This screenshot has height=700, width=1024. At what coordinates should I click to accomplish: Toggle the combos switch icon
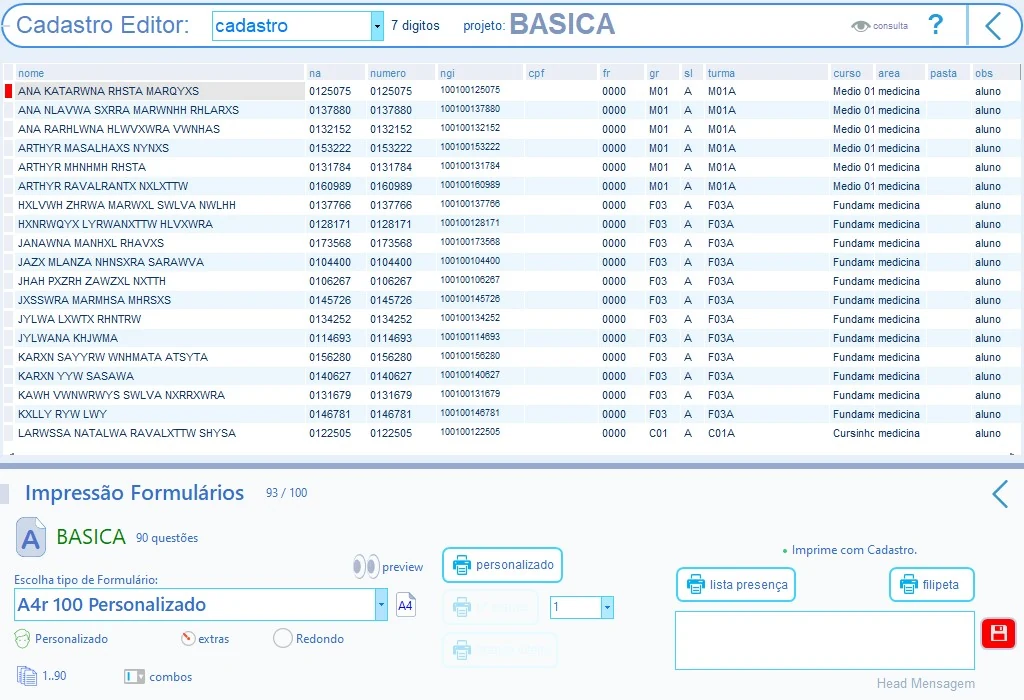pos(134,676)
